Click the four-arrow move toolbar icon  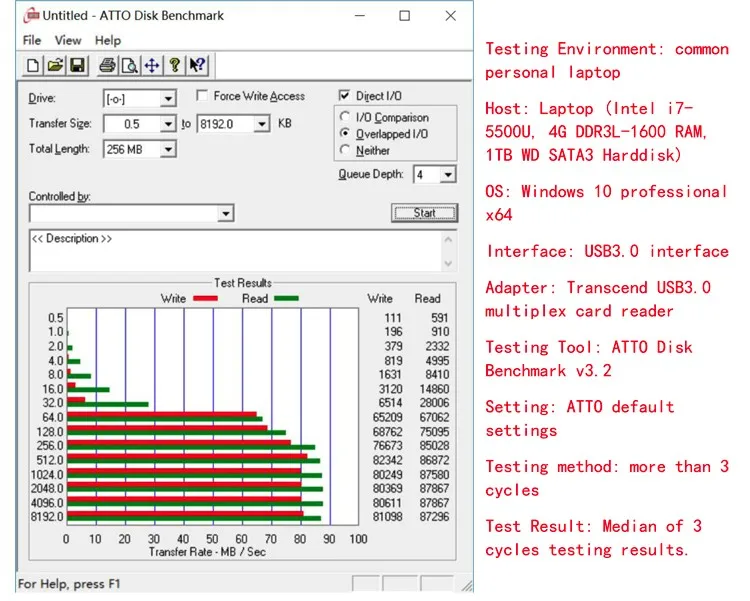[152, 65]
